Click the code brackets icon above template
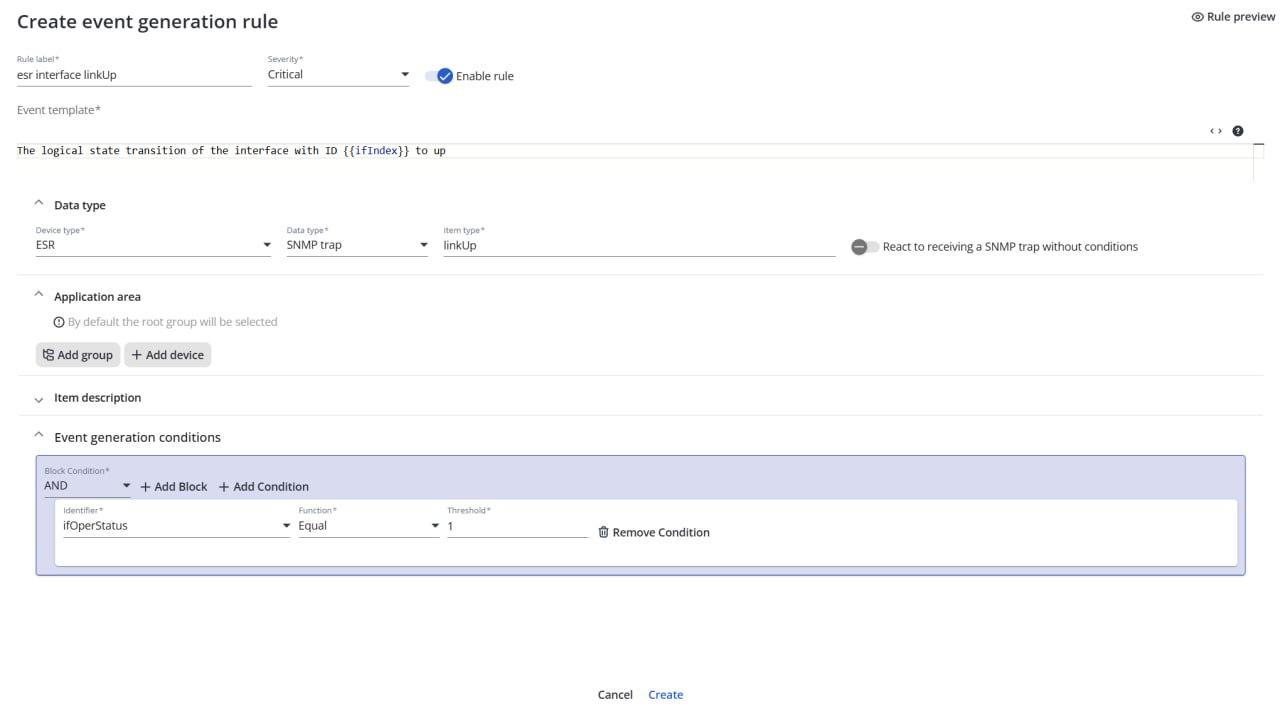The height and width of the screenshot is (712, 1280). (x=1215, y=131)
